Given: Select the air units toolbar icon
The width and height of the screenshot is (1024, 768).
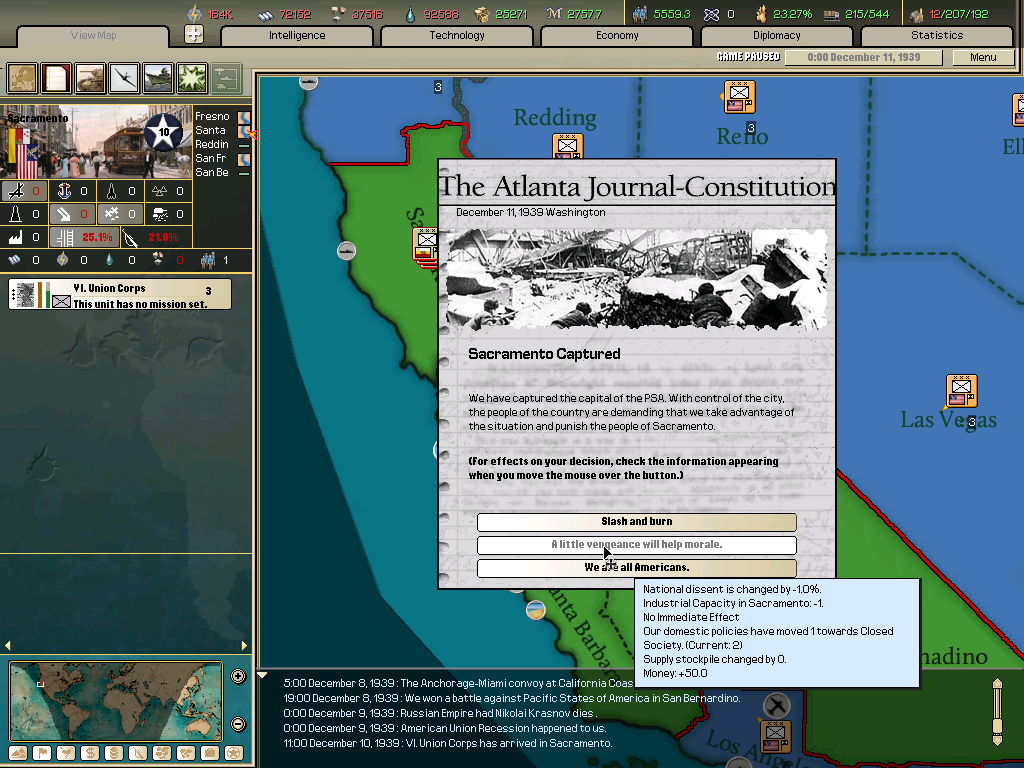Looking at the screenshot, I should tap(124, 79).
